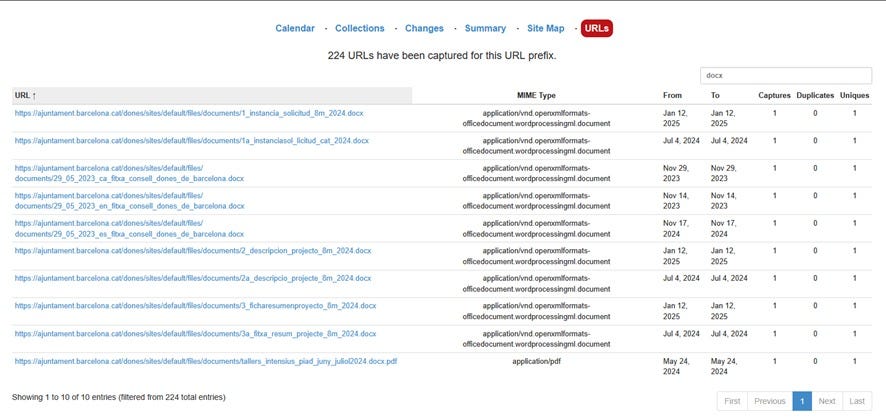This screenshot has height=420, width=886.
Task: Select the highlighted URLs tab
Action: [x=597, y=28]
